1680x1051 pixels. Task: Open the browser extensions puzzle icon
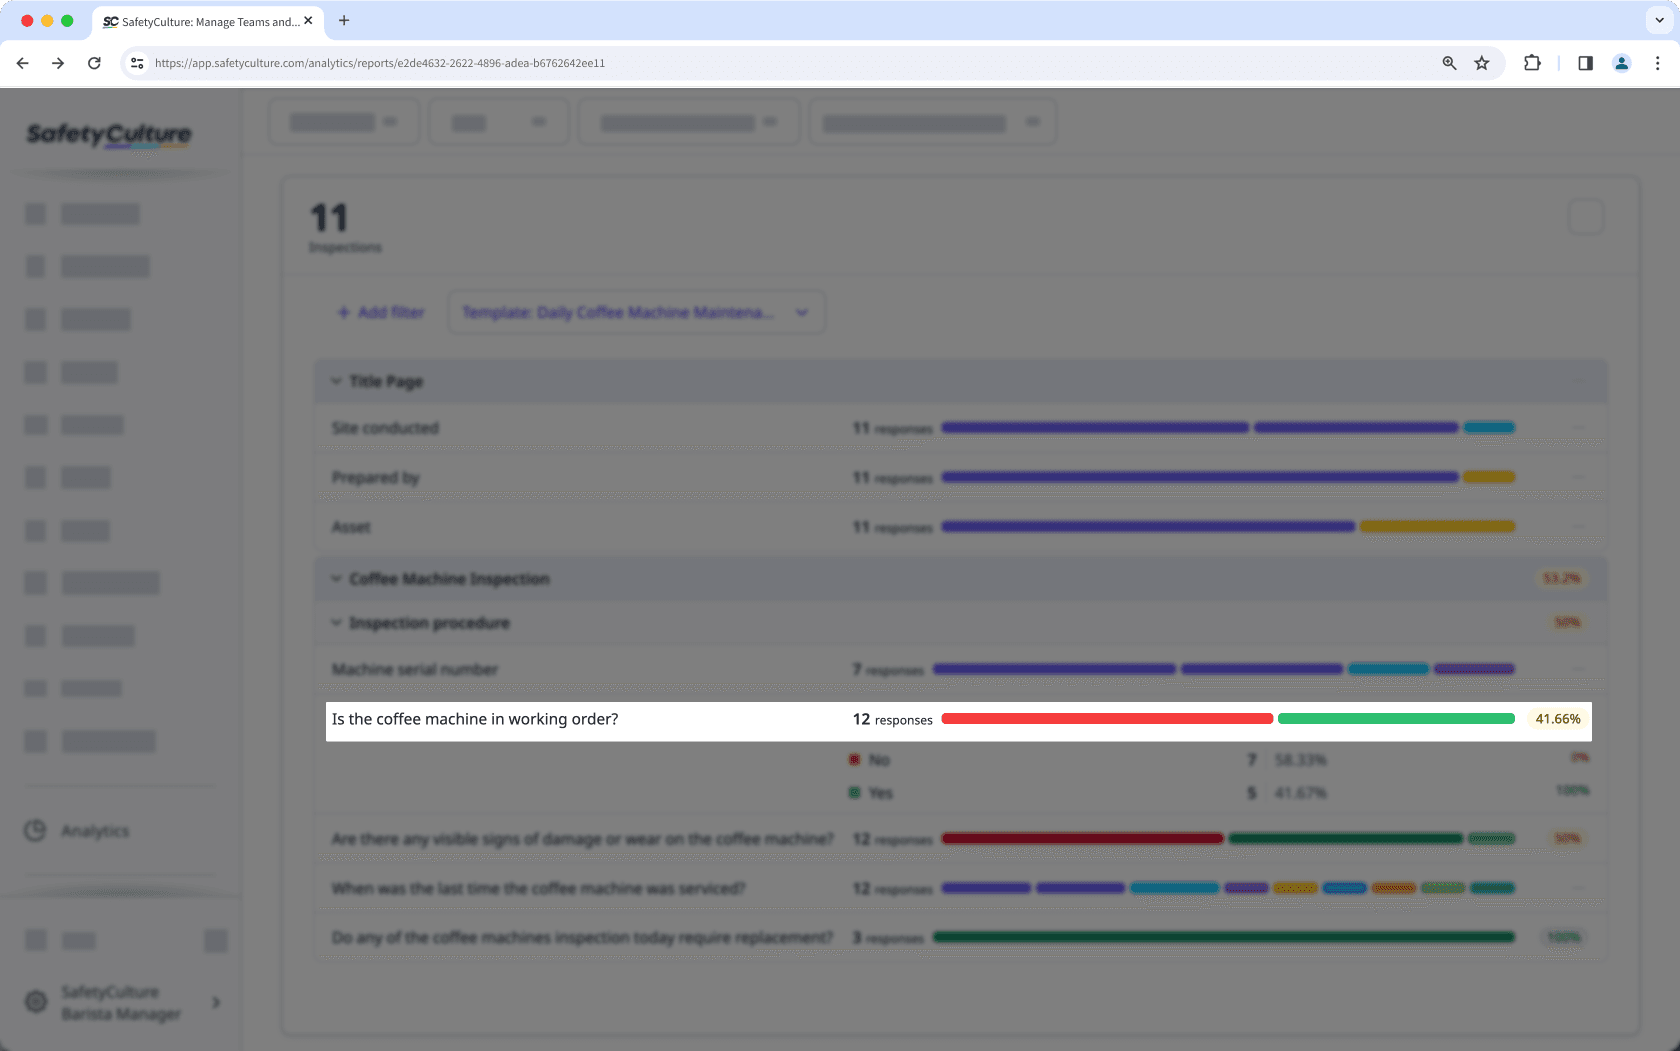point(1532,63)
